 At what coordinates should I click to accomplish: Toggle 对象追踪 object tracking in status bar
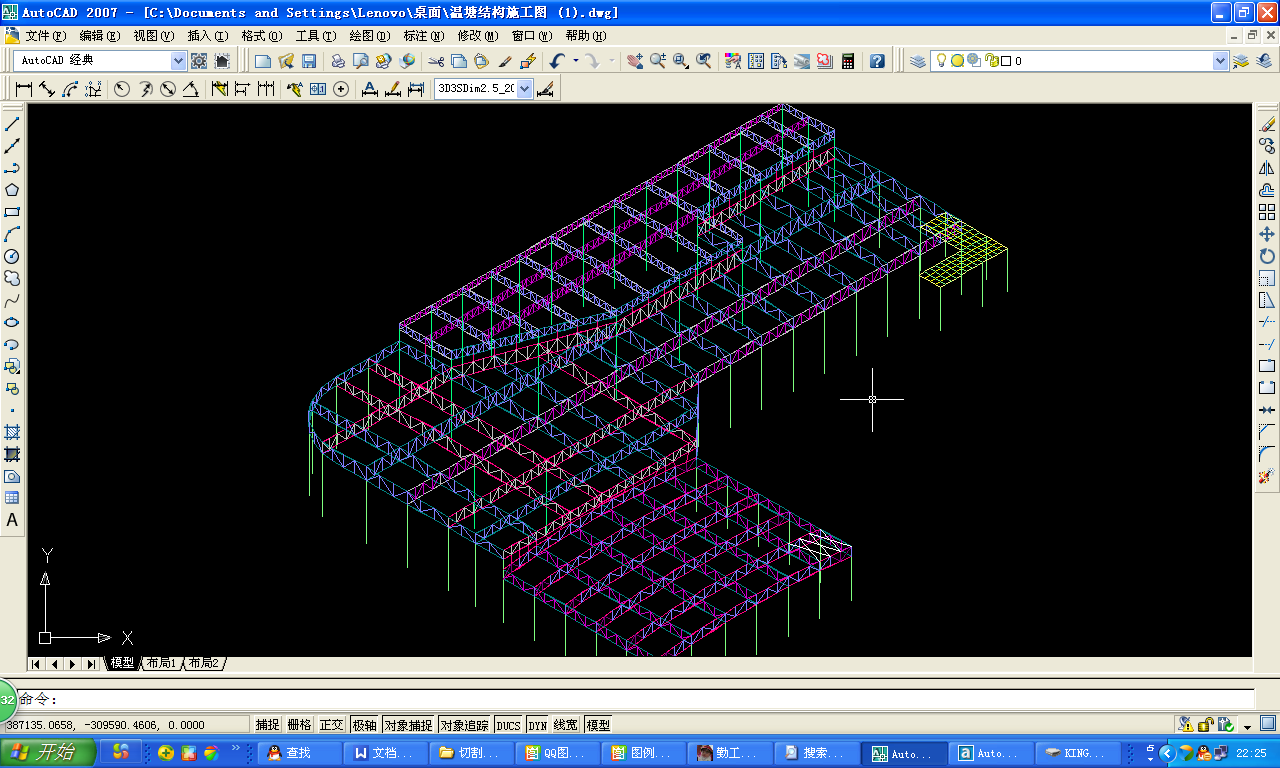click(465, 725)
